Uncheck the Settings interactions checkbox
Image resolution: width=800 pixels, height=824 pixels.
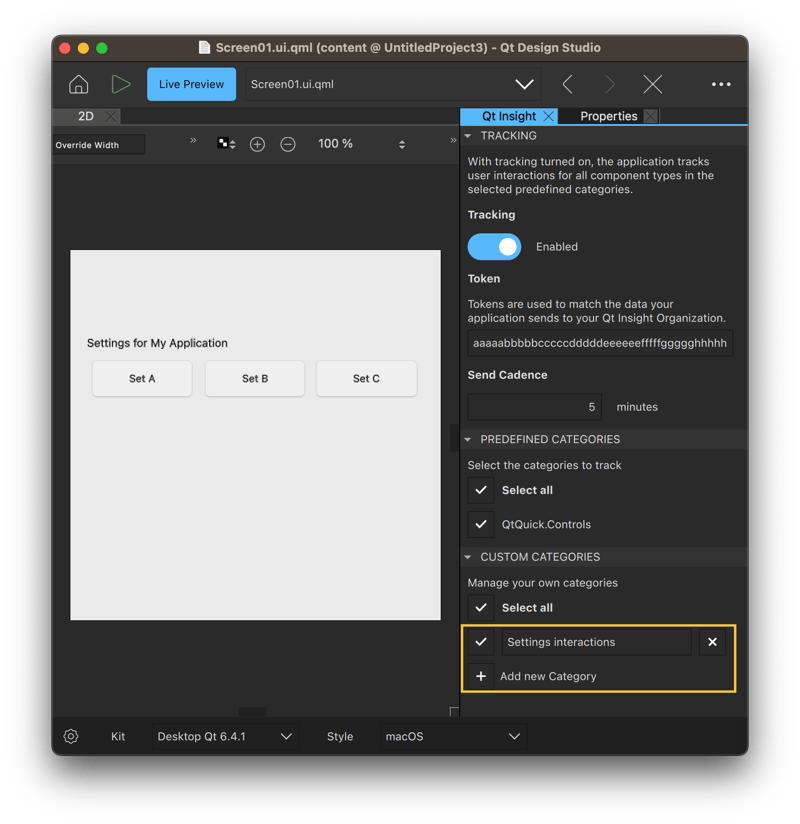pos(481,642)
